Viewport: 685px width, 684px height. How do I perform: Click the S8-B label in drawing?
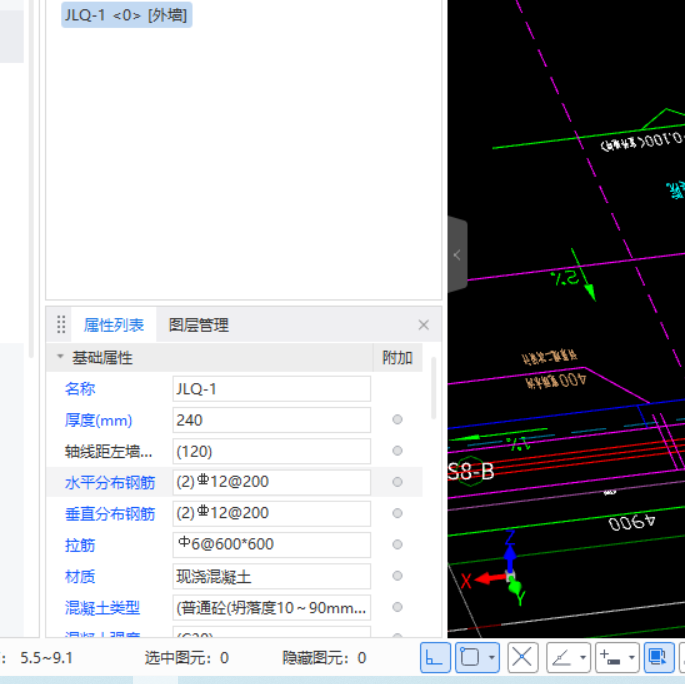[x=471, y=471]
